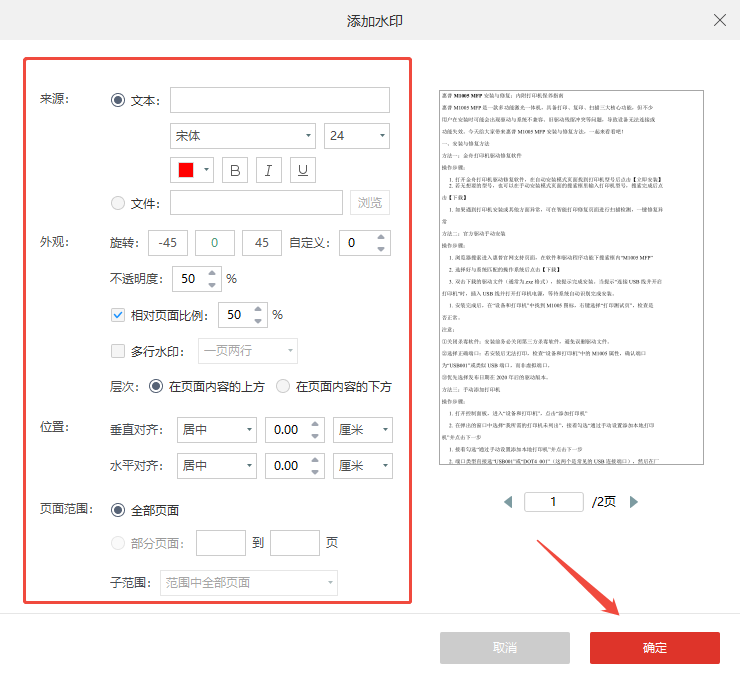Viewport: 740px width, 683px height.
Task: Click the 水平对齐 offset field 0.00
Action: 287,466
